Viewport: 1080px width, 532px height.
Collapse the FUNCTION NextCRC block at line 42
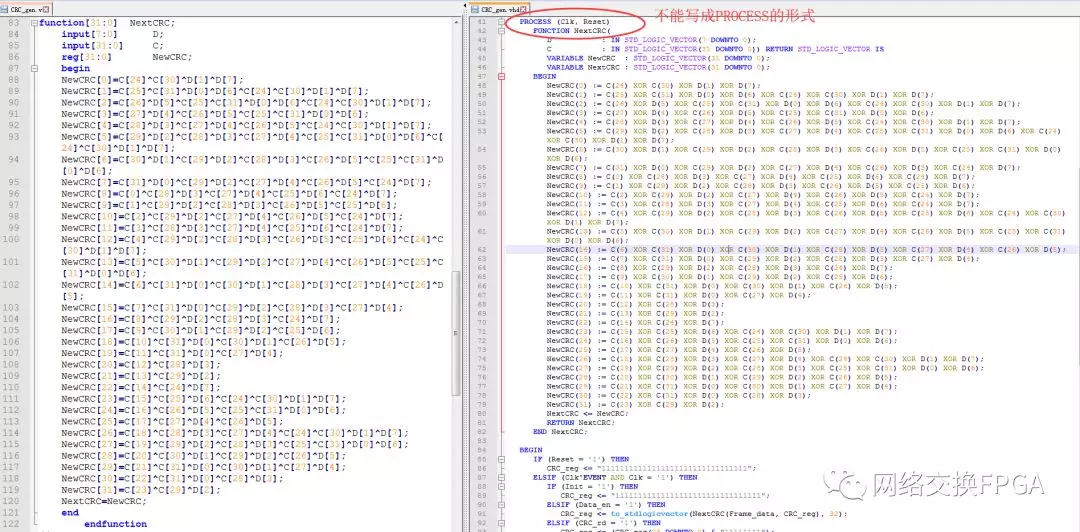click(501, 31)
